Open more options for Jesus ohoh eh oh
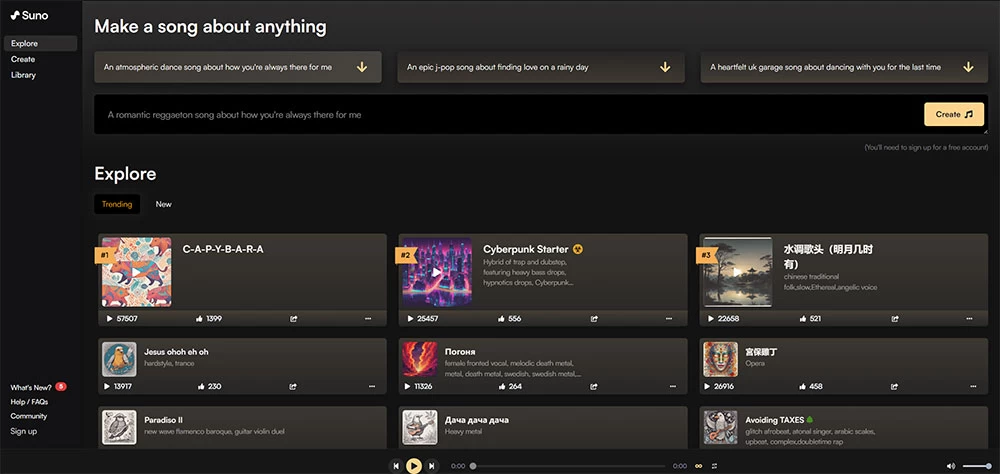Image resolution: width=1000 pixels, height=474 pixels. coord(368,386)
